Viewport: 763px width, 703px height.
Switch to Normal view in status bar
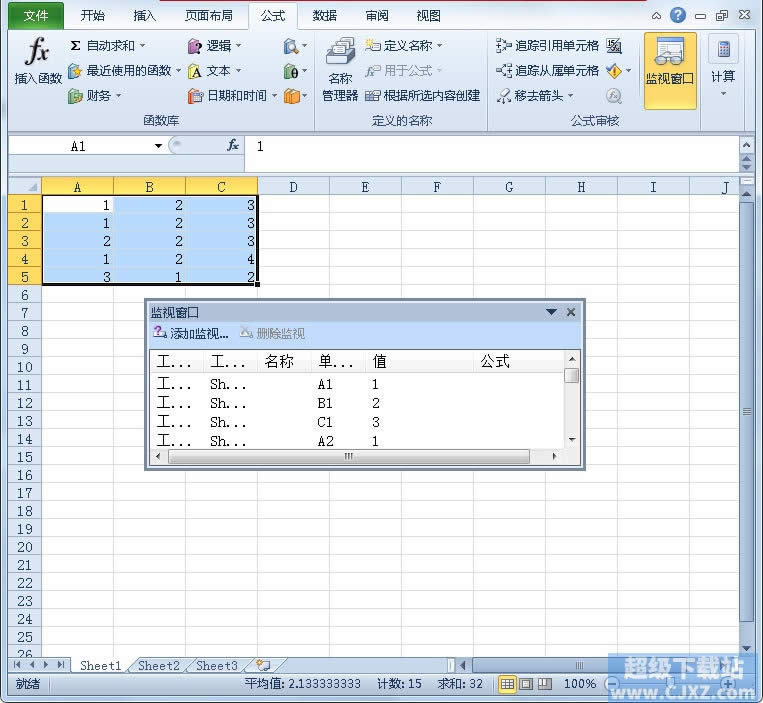pyautogui.click(x=508, y=684)
